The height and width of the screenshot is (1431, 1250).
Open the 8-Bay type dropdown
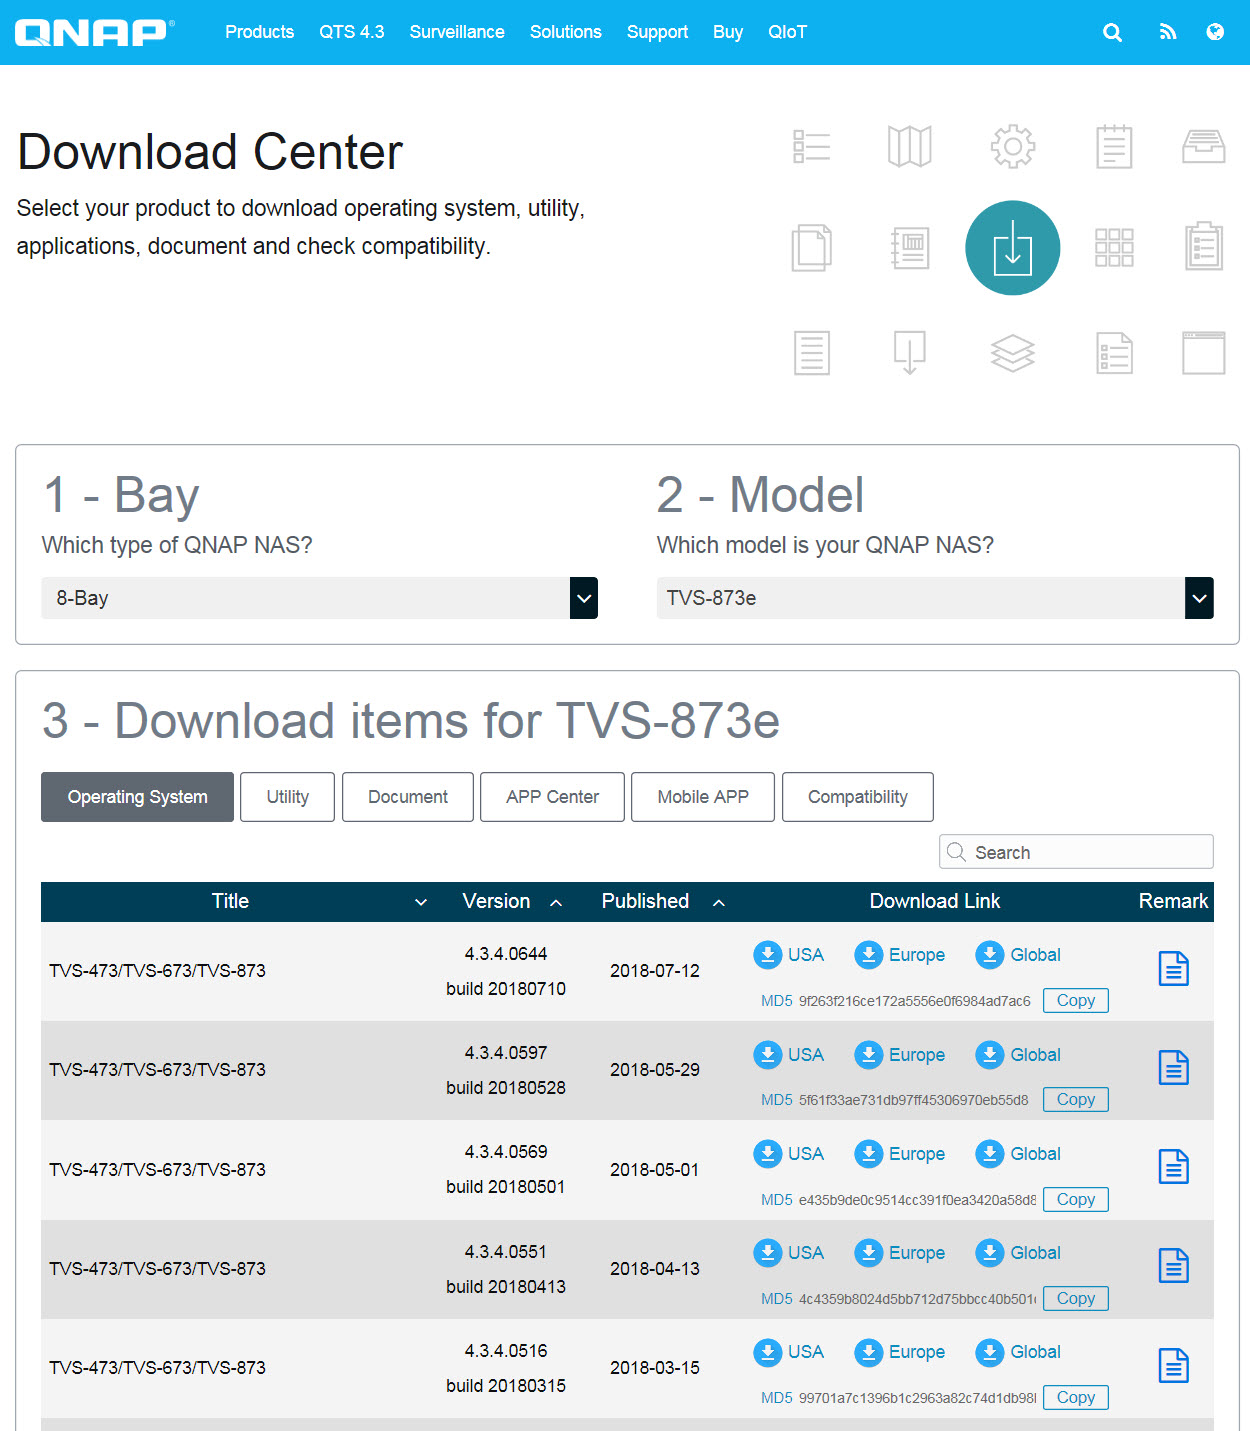(x=320, y=598)
